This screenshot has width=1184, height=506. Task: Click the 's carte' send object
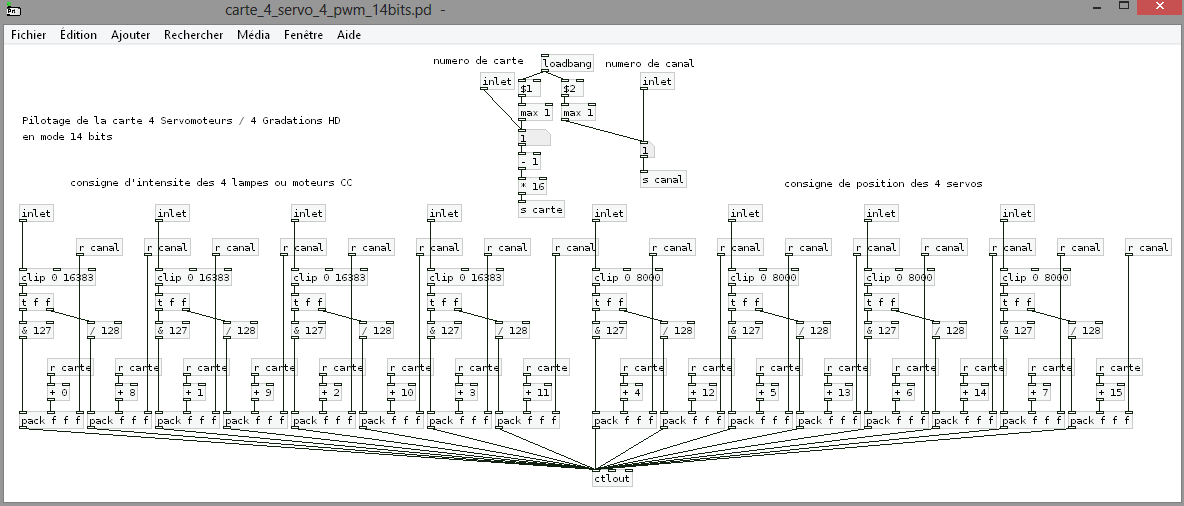541,209
